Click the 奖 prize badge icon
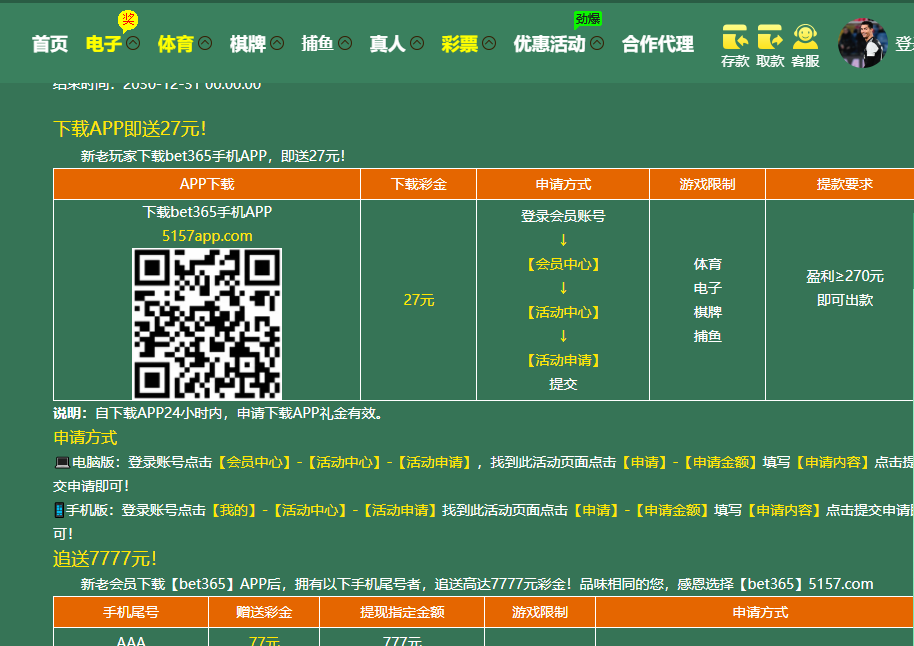Screen dimensions: 914x646 pyautogui.click(x=128, y=19)
